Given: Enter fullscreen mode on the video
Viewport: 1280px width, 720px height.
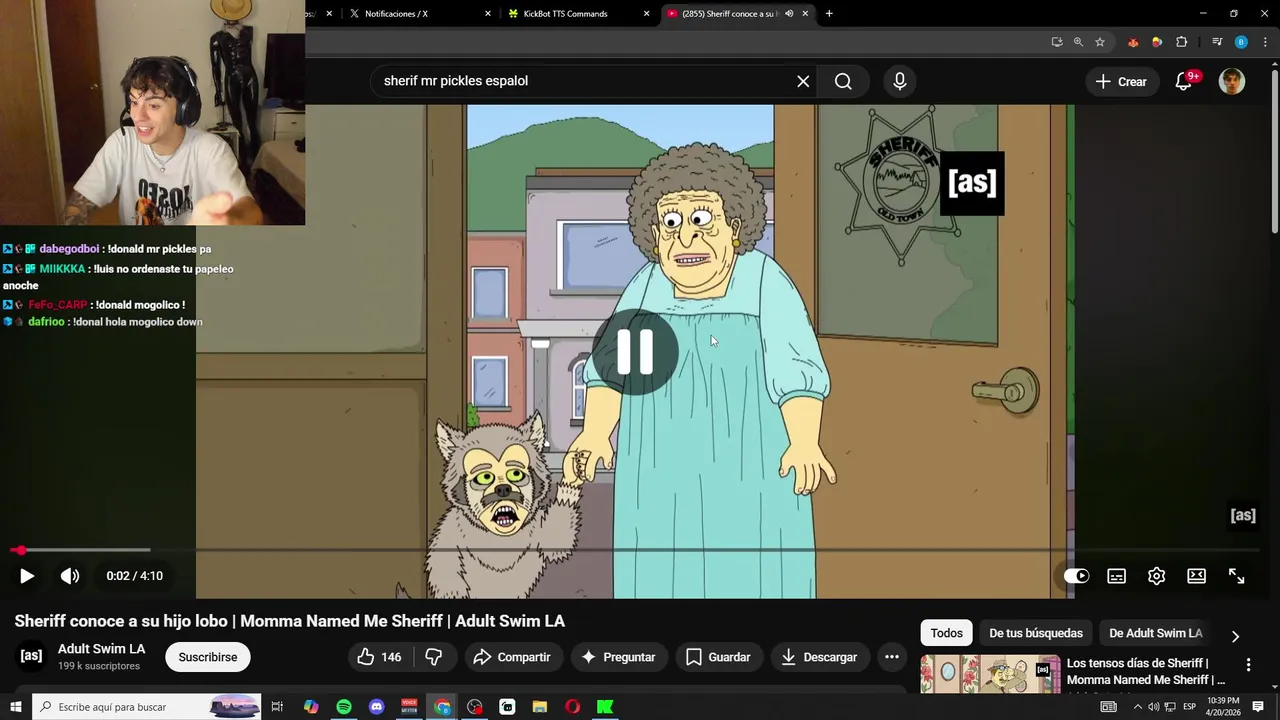Looking at the screenshot, I should coord(1237,576).
